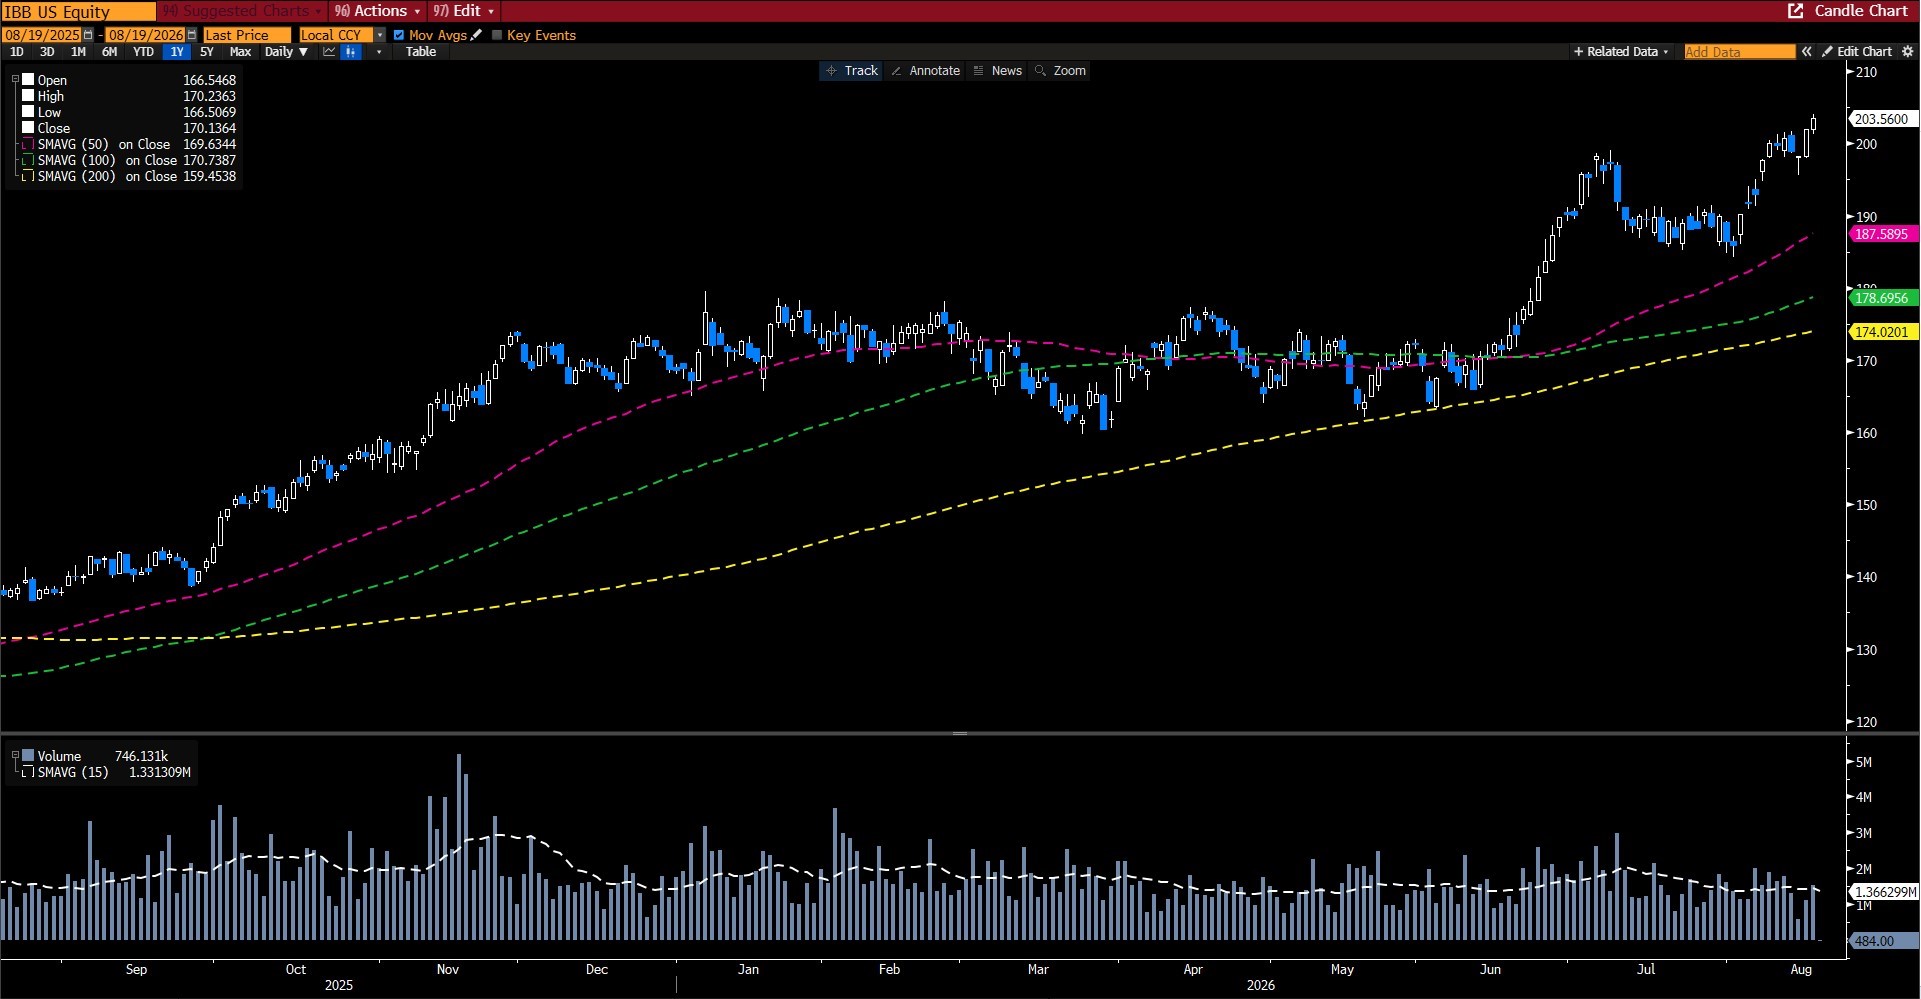
Task: Select the 1M time range
Action: coord(78,52)
